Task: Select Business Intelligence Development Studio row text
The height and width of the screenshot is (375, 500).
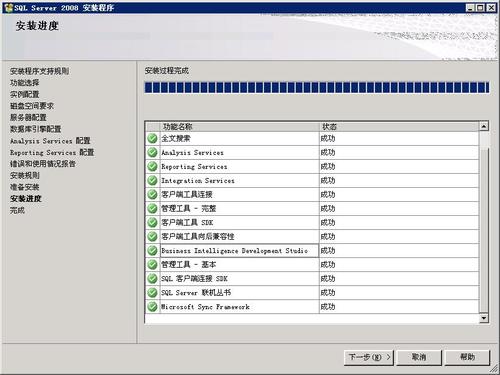Action: (235, 251)
